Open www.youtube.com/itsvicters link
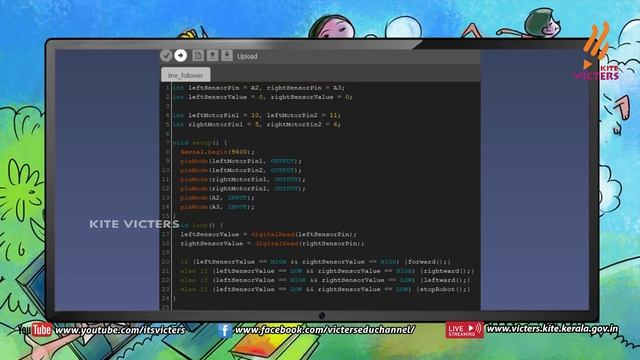Image resolution: width=640 pixels, height=360 pixels. tap(120, 330)
